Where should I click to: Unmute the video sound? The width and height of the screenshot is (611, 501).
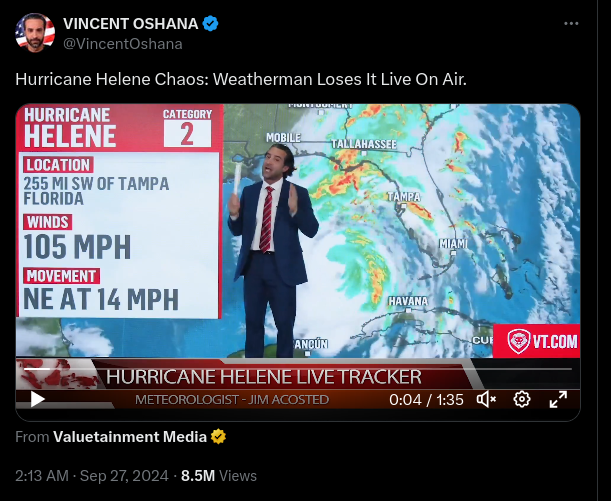tap(486, 399)
